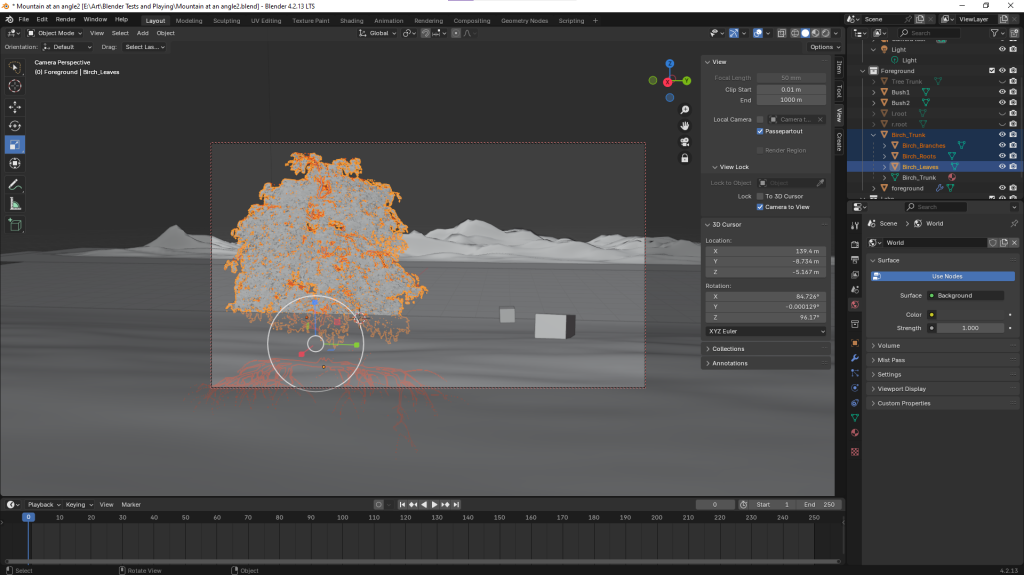Click the world Color swatch field
The image size is (1024, 575).
click(x=970, y=315)
